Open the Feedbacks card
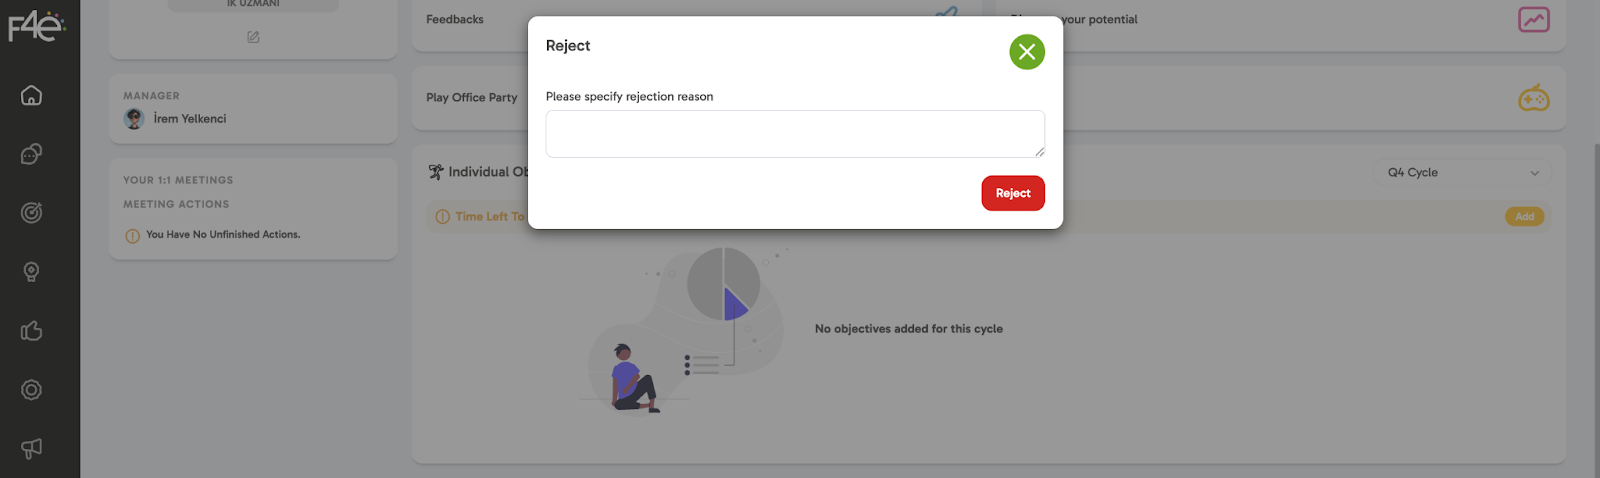1600x478 pixels. click(455, 20)
